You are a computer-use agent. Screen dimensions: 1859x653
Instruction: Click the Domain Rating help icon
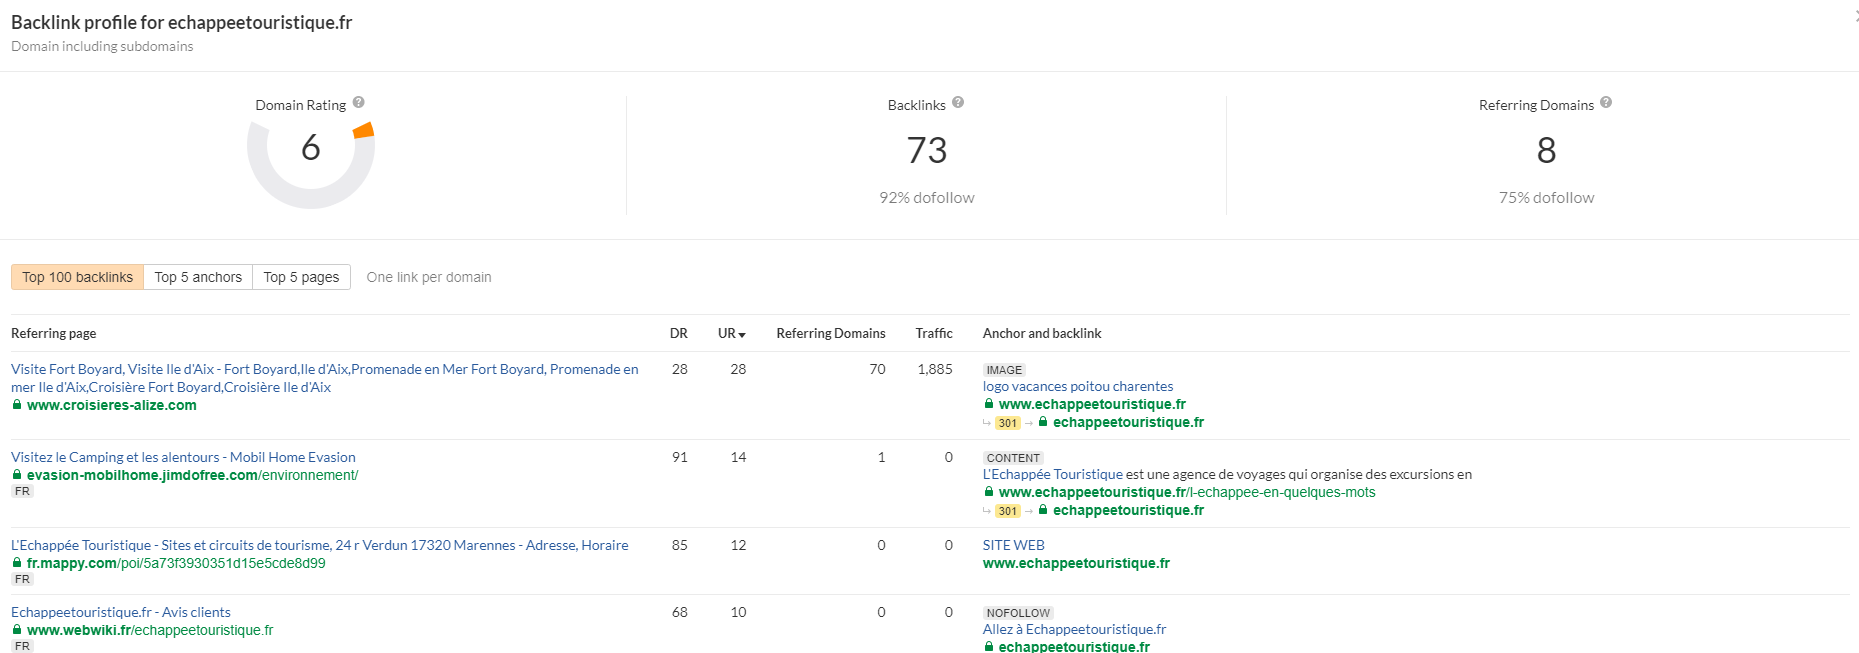(x=358, y=102)
